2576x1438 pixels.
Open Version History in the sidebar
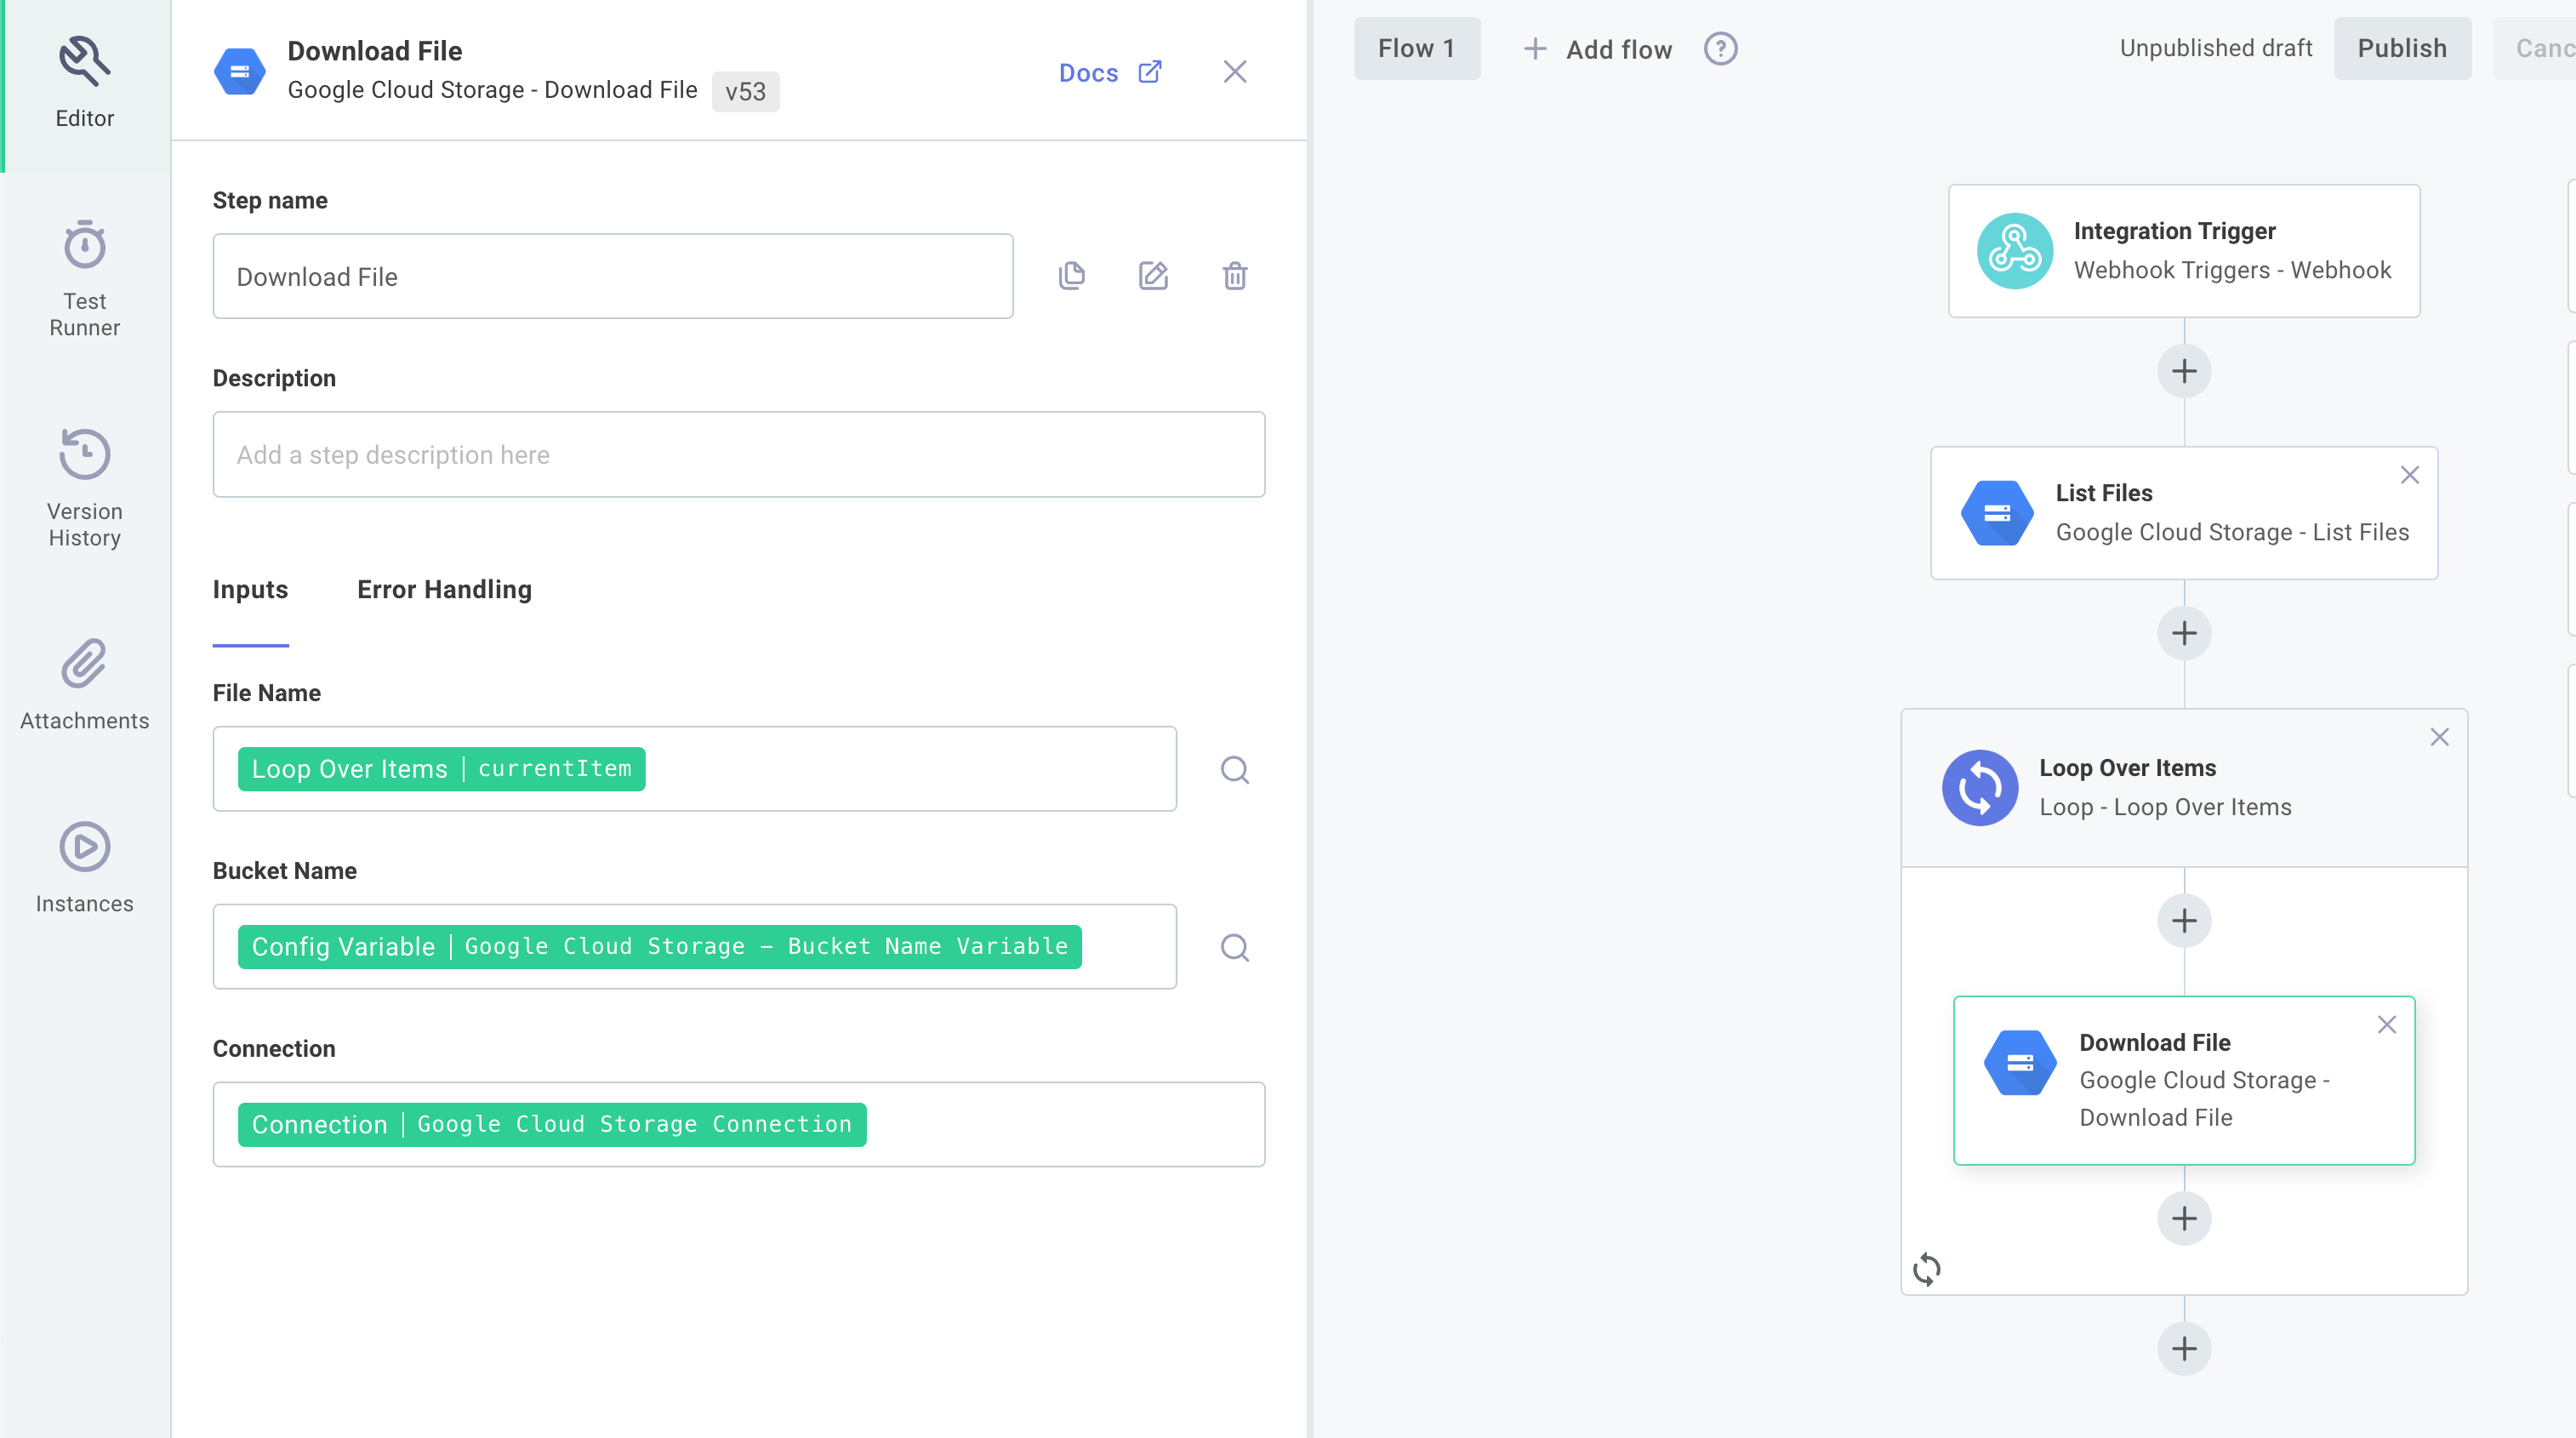pyautogui.click(x=84, y=488)
